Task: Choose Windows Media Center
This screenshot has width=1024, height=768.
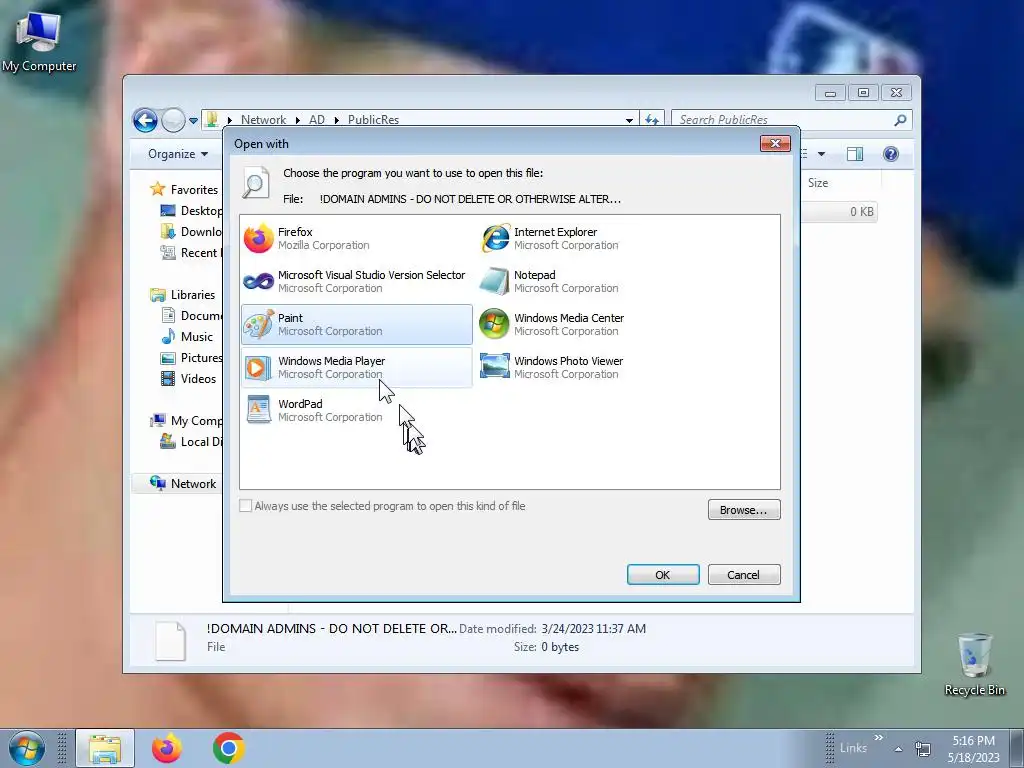Action: click(x=592, y=325)
